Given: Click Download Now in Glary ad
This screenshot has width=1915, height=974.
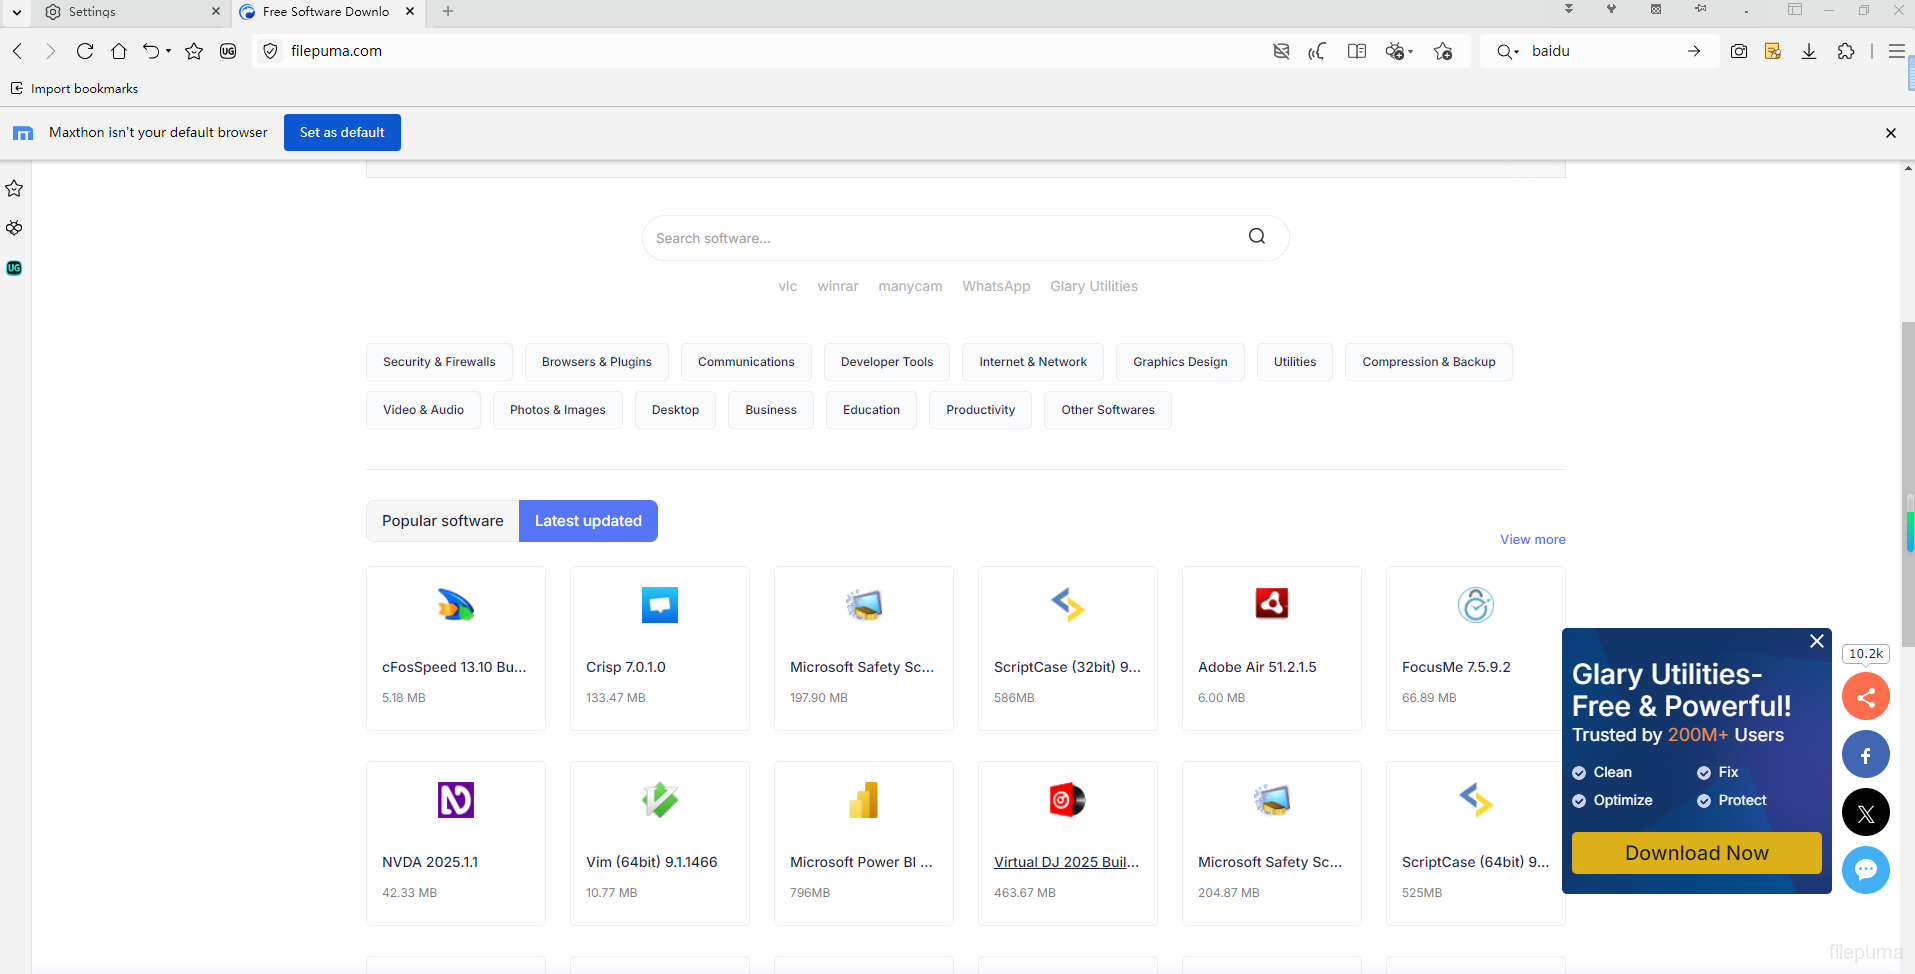Looking at the screenshot, I should click(x=1696, y=853).
